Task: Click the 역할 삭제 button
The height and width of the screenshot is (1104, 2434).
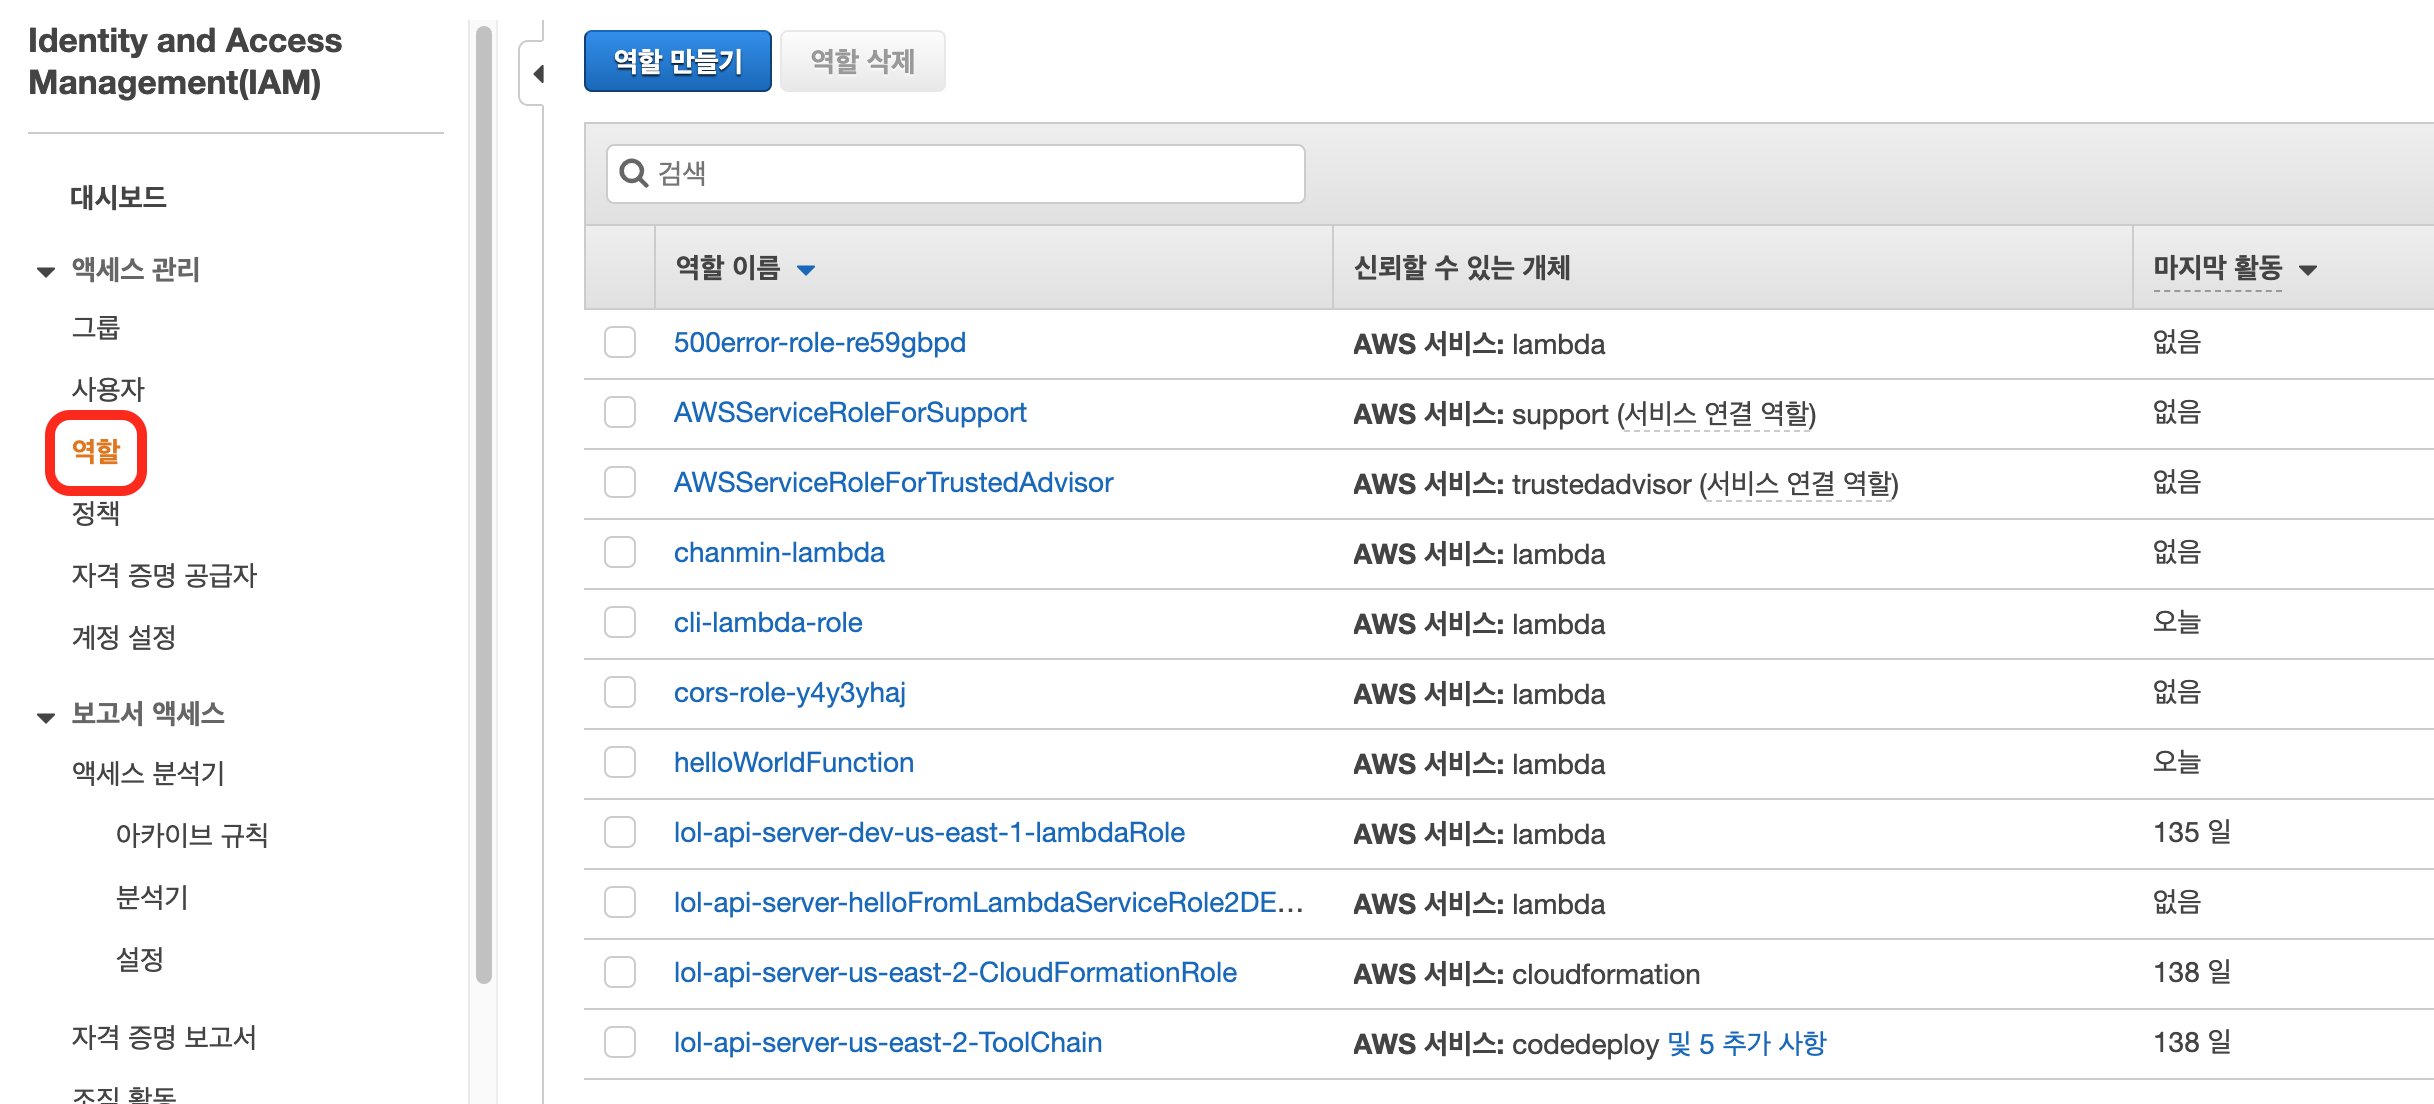Action: pyautogui.click(x=862, y=62)
